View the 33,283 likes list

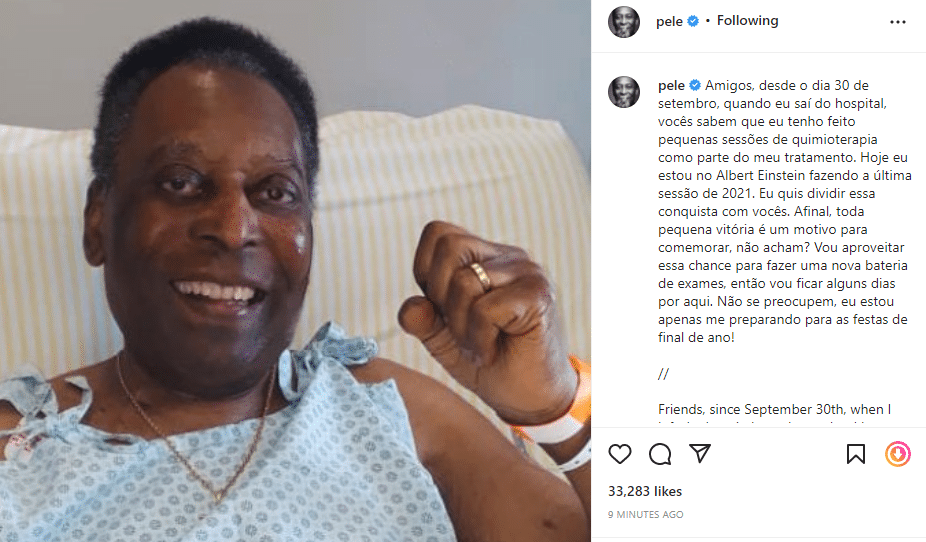pyautogui.click(x=645, y=491)
